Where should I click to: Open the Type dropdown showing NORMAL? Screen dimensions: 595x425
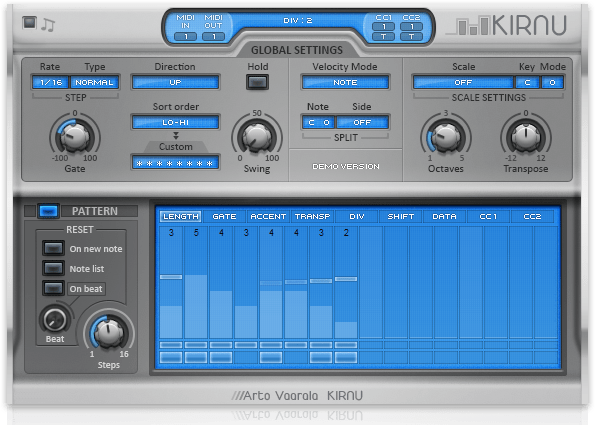(x=94, y=82)
